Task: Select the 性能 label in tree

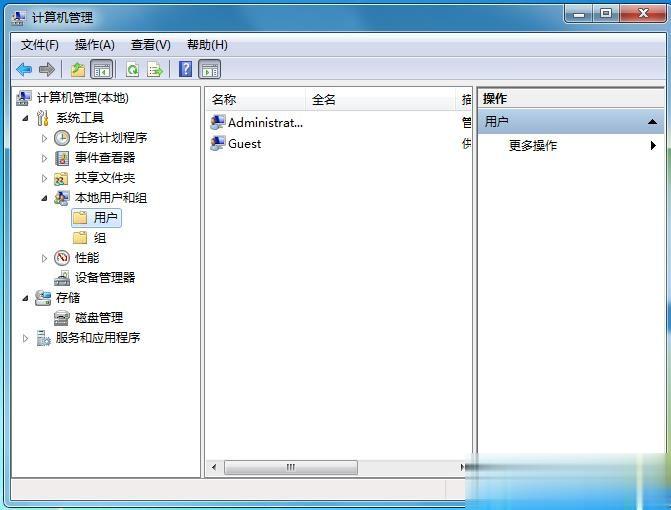Action: (87, 258)
